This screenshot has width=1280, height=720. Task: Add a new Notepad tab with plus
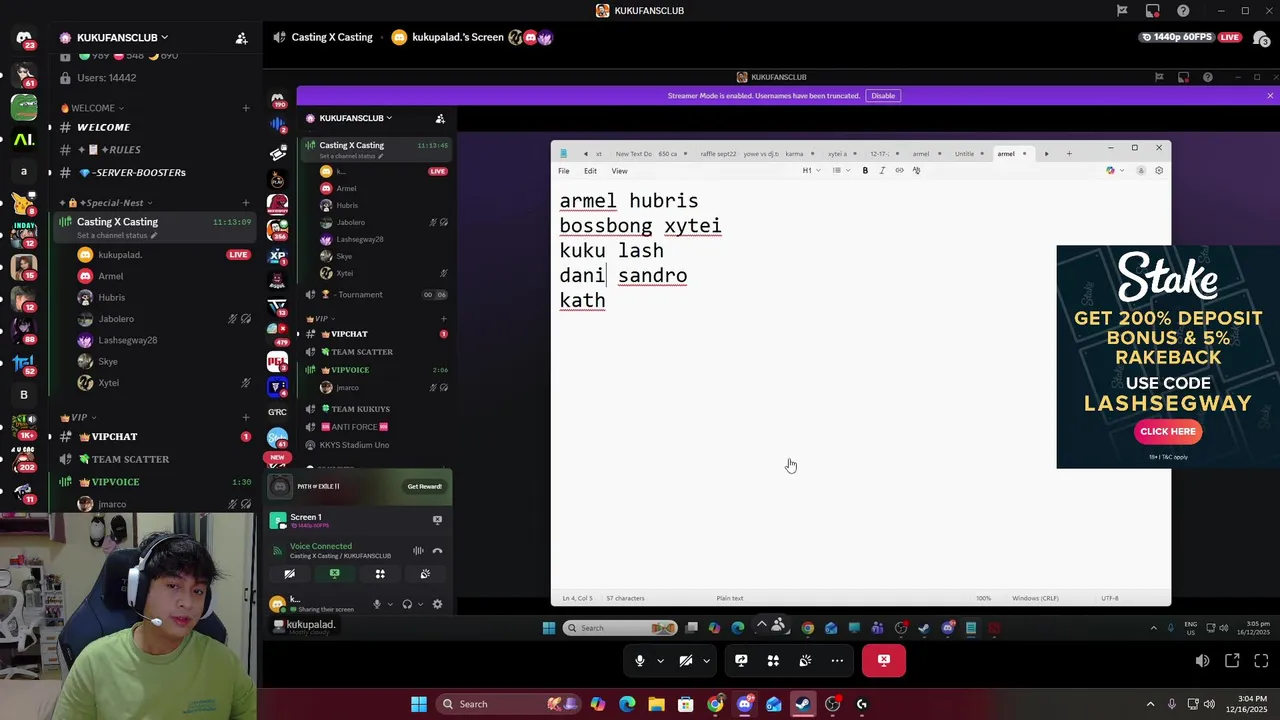pos(1069,154)
